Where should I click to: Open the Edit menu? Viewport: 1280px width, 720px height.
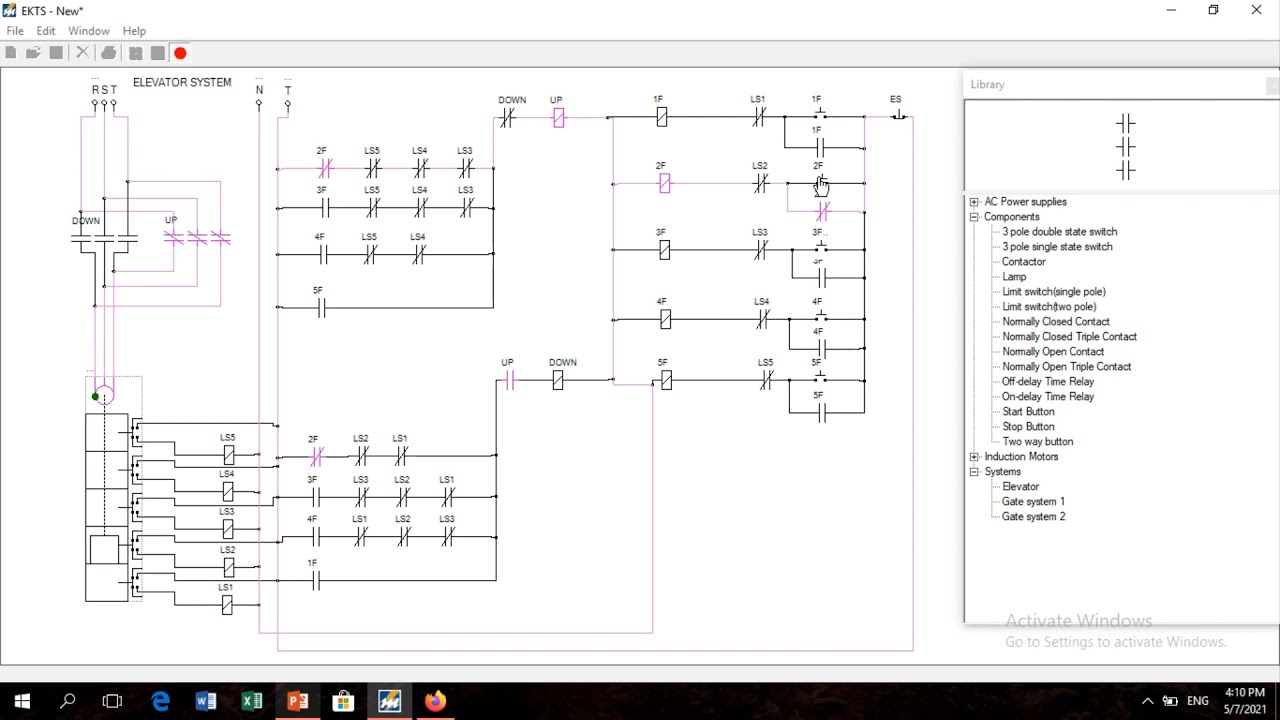tap(46, 31)
